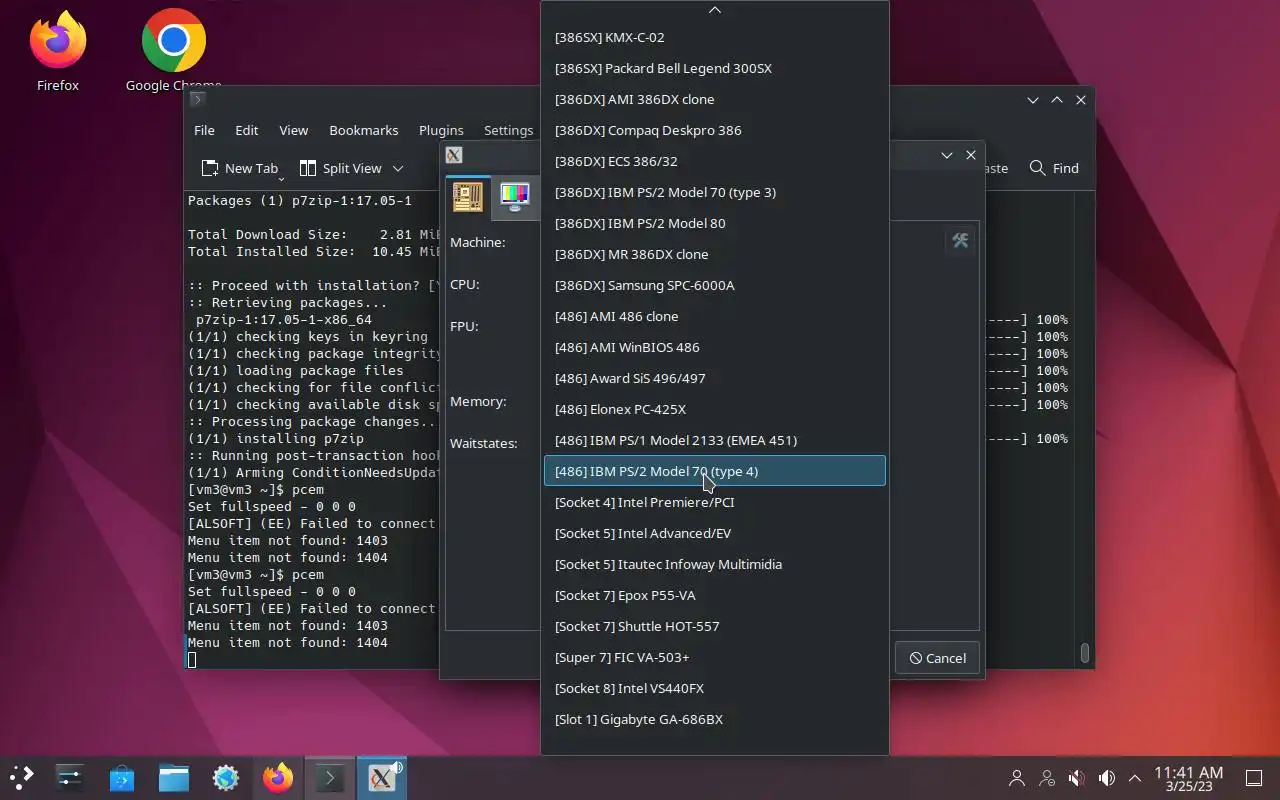Viewport: 1280px width, 800px height.
Task: Open the Settings menu in Konsole
Action: [508, 130]
